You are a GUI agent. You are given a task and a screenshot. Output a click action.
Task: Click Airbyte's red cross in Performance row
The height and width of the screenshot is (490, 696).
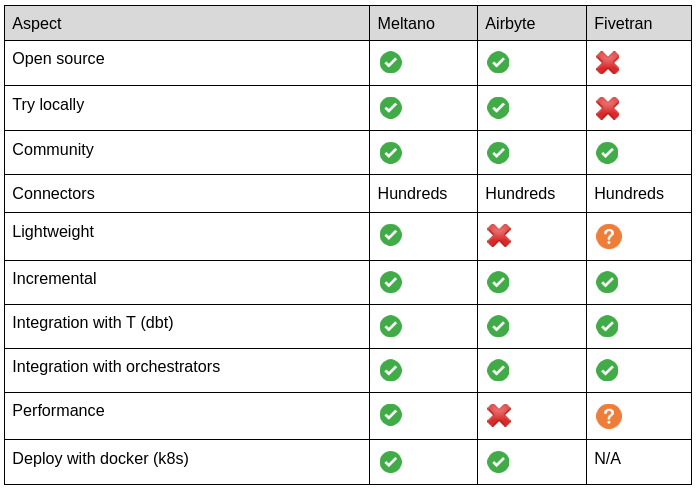pyautogui.click(x=499, y=415)
